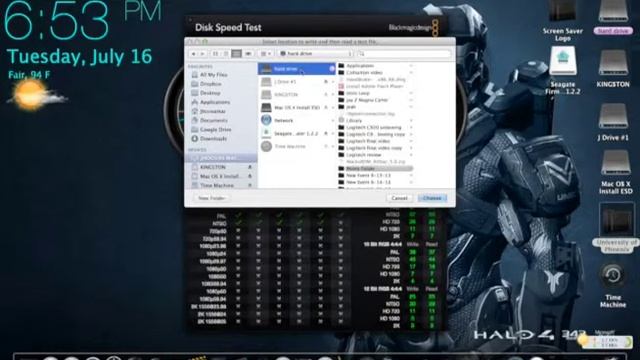Click Cancel in the file dialog

(x=399, y=198)
